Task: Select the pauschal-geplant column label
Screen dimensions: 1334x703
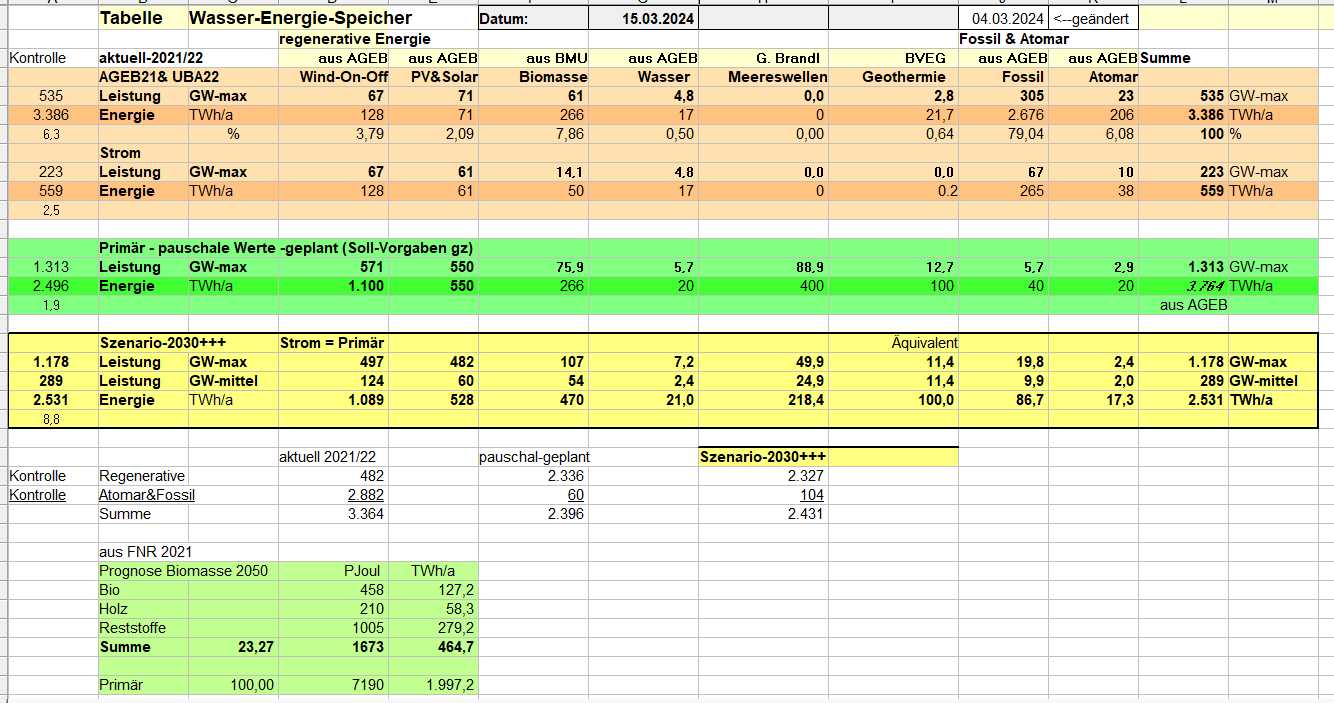Action: pyautogui.click(x=535, y=457)
